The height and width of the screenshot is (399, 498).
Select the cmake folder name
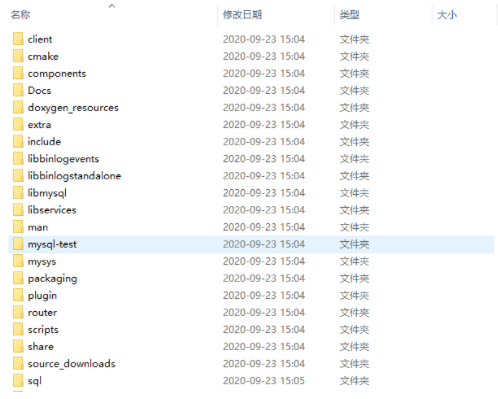coord(43,56)
